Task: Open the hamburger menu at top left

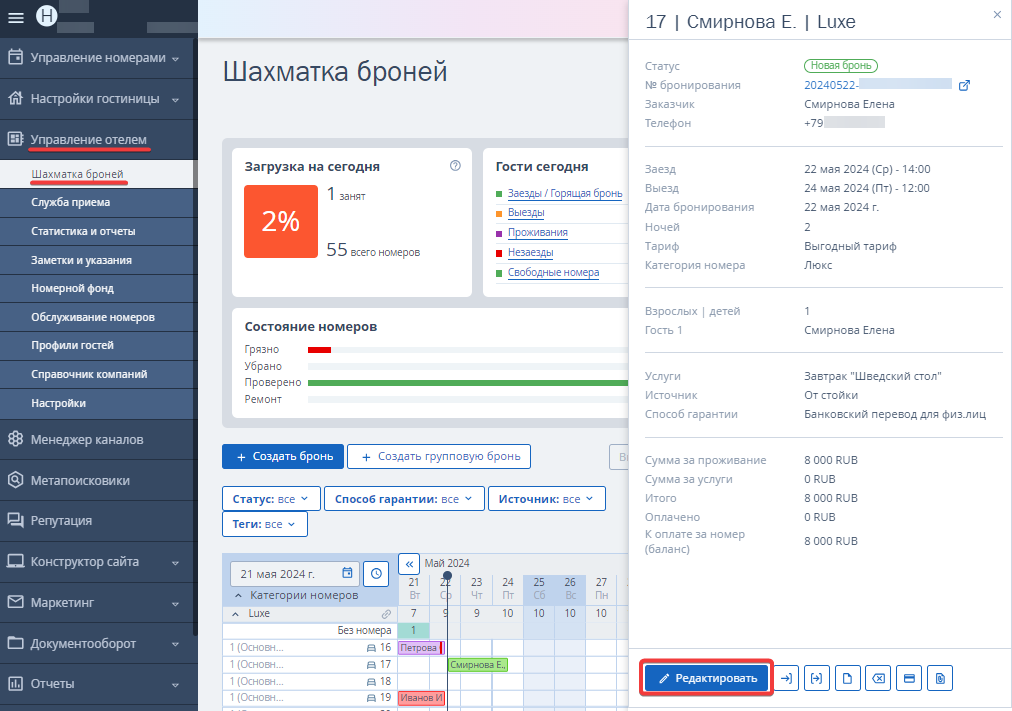Action: 15,17
